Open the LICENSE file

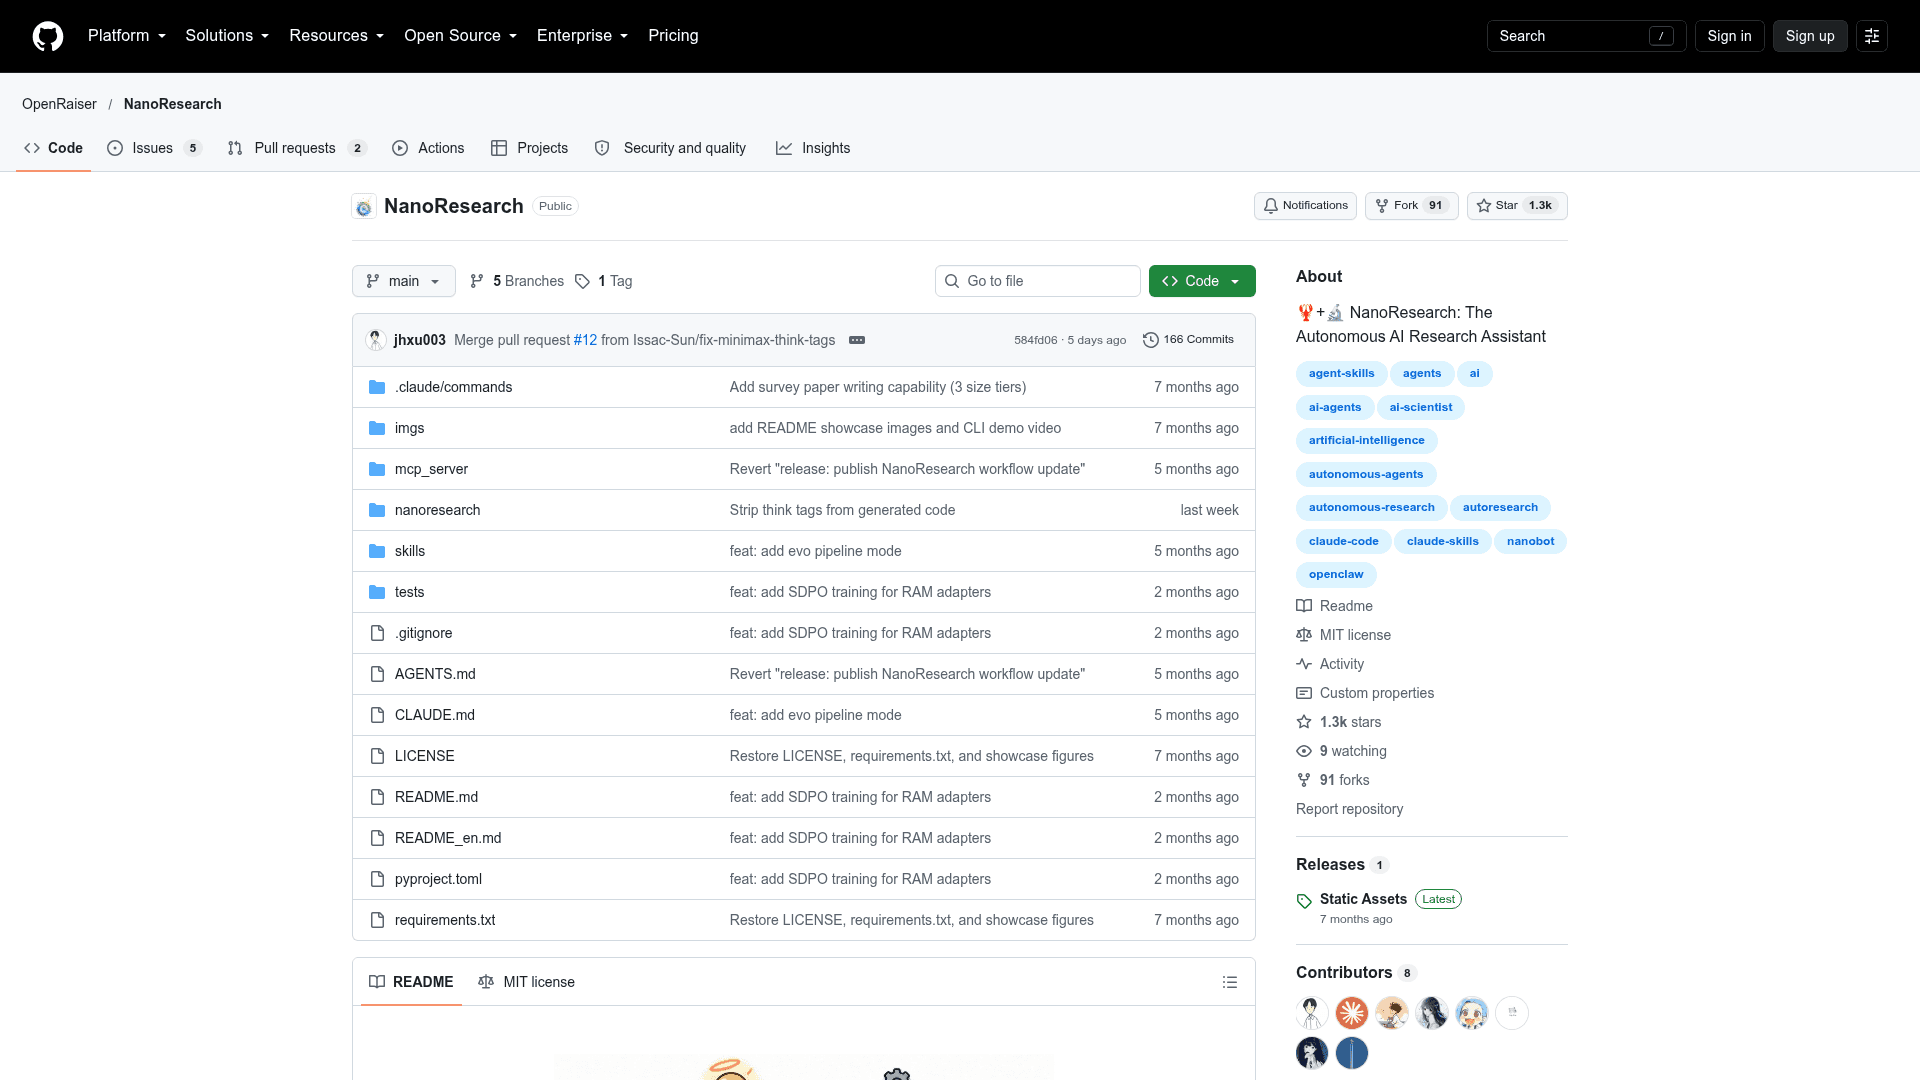click(x=424, y=756)
